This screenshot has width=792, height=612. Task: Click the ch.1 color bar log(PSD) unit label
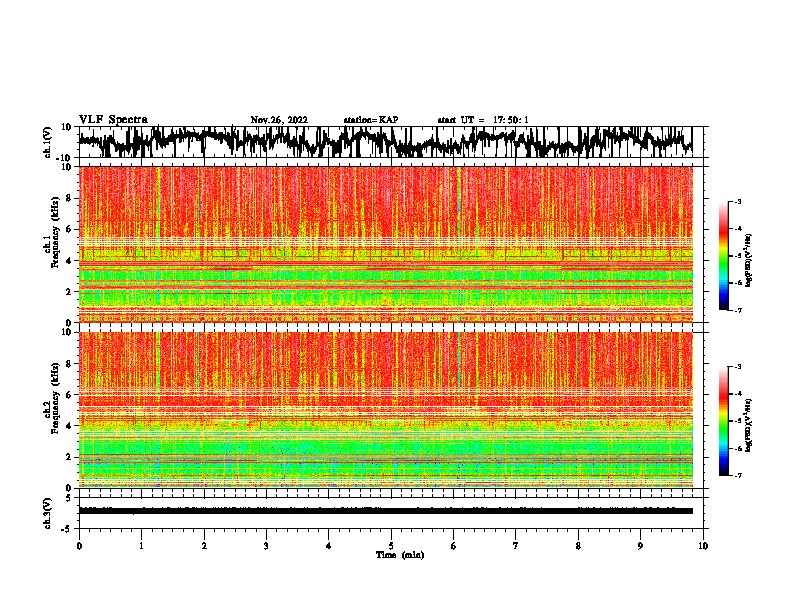749,261
